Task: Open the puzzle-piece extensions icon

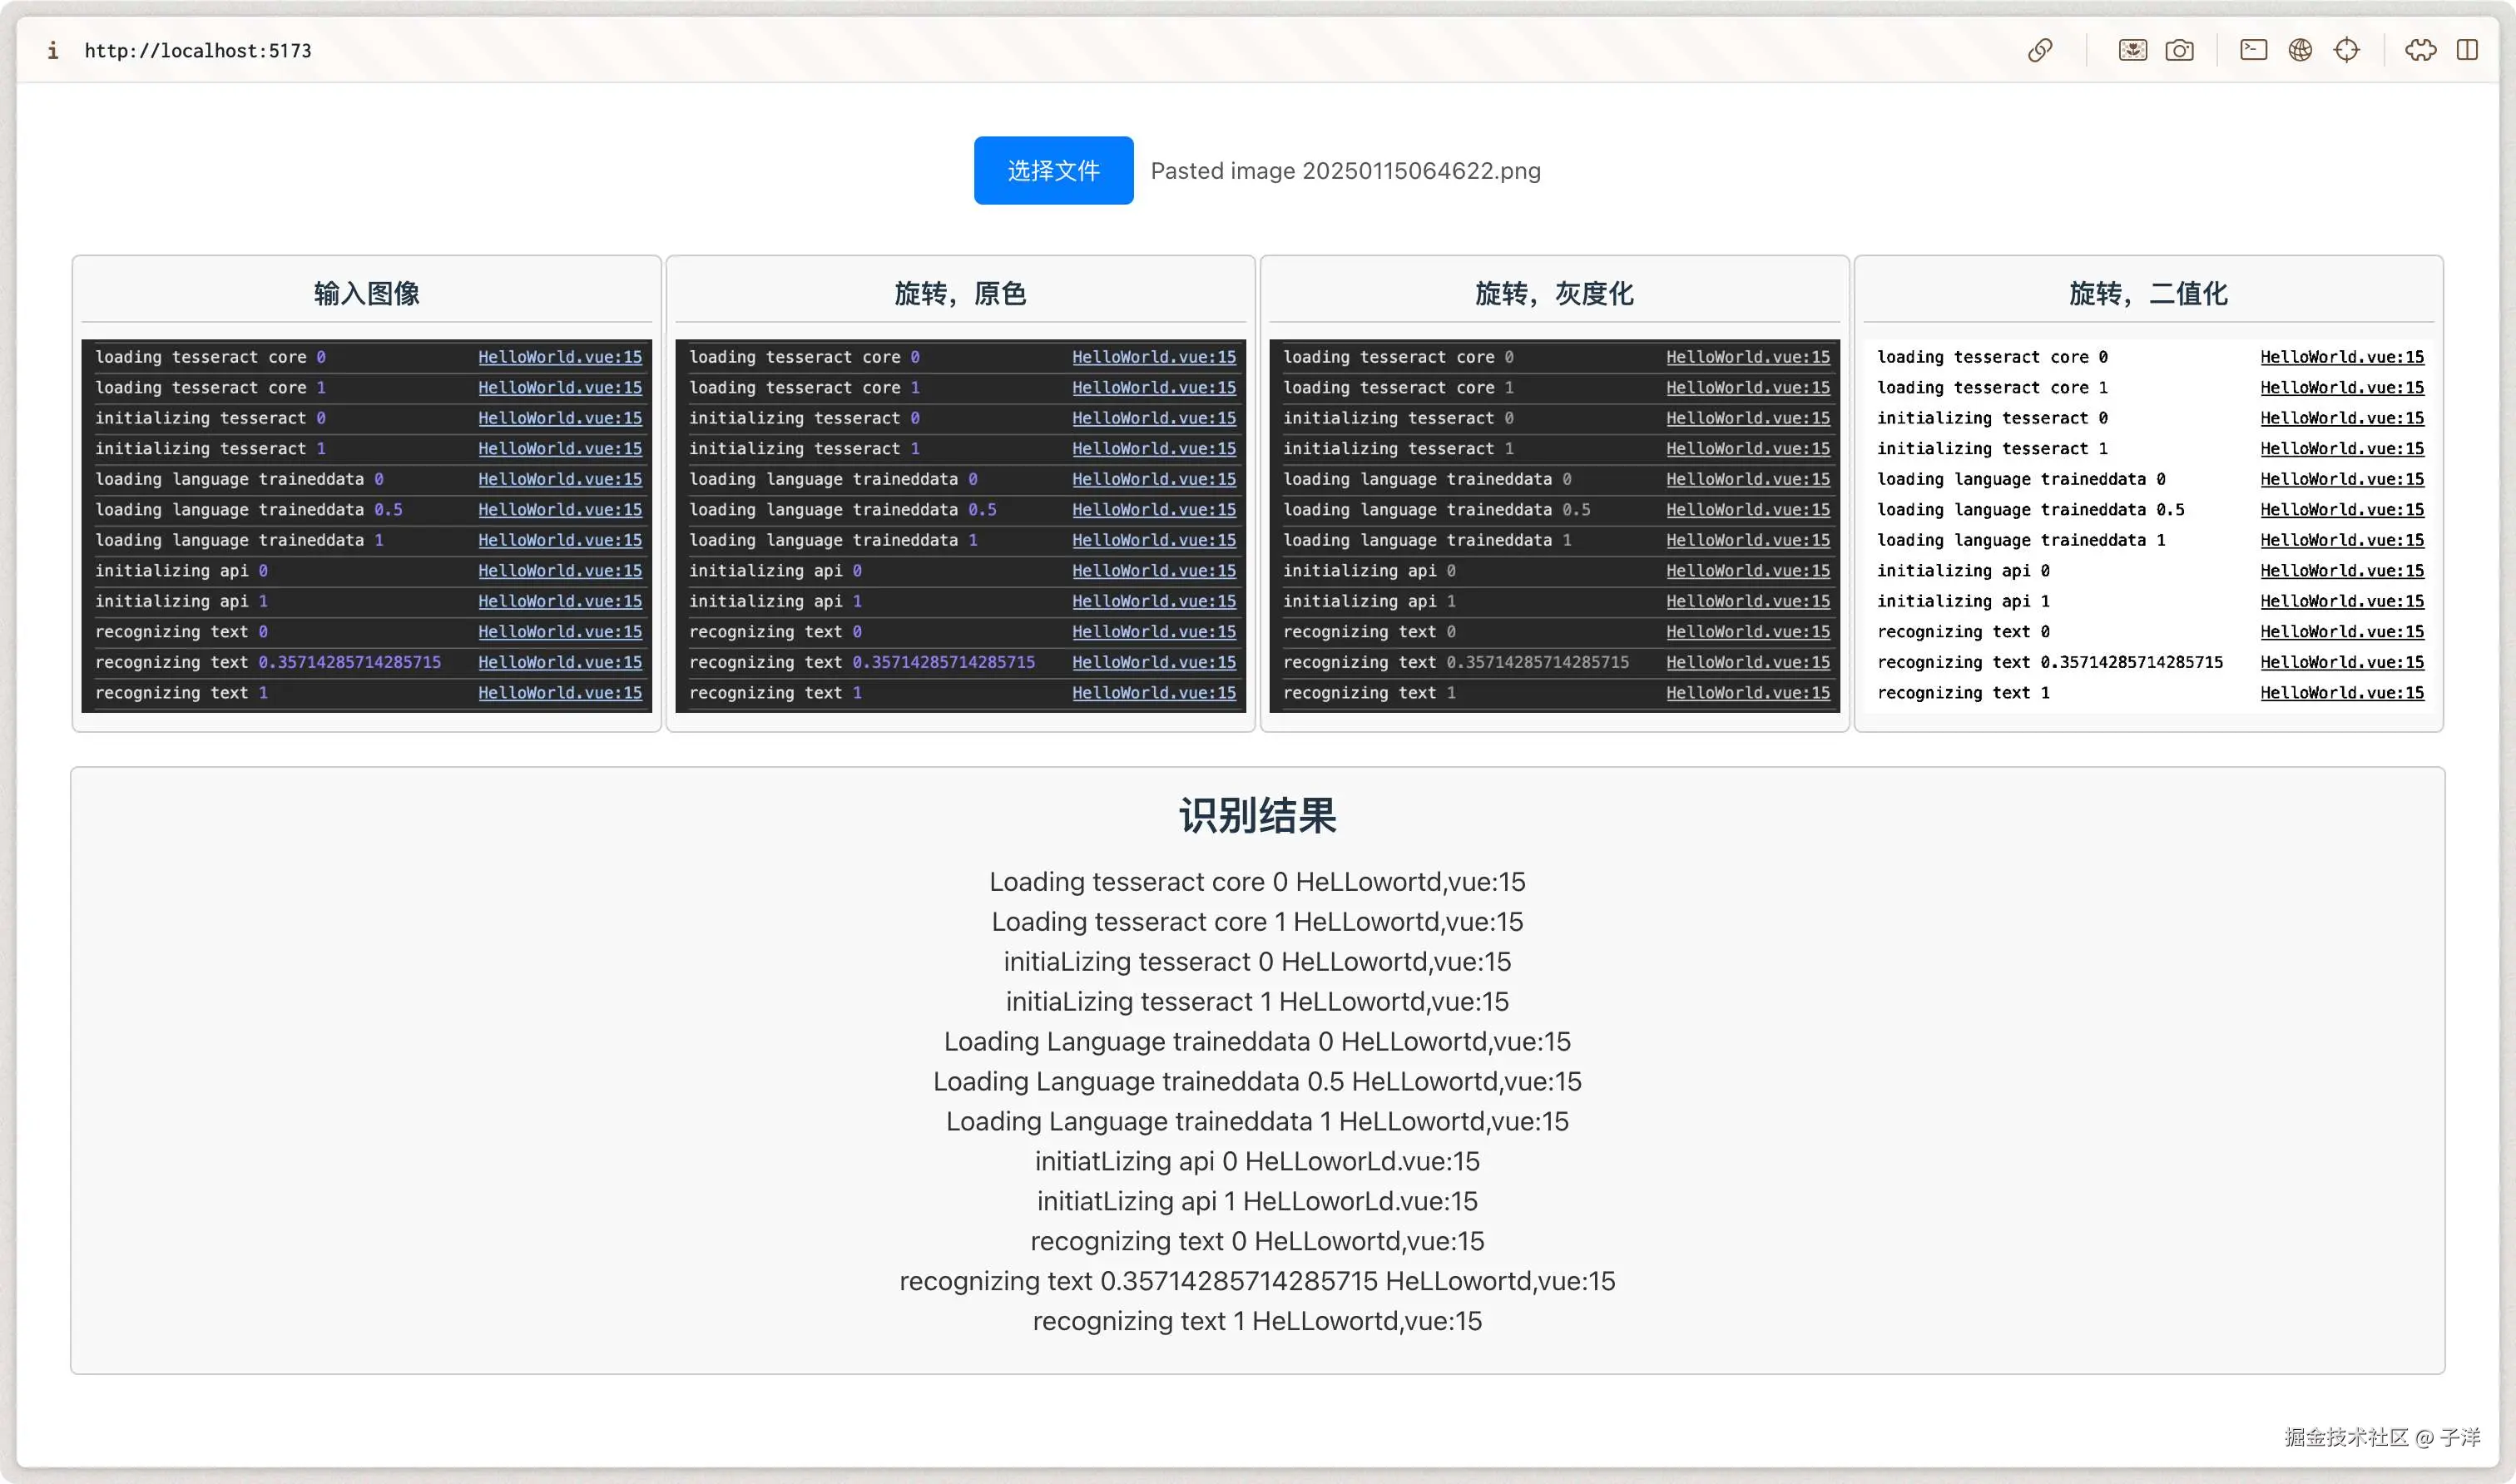Action: coord(2420,50)
